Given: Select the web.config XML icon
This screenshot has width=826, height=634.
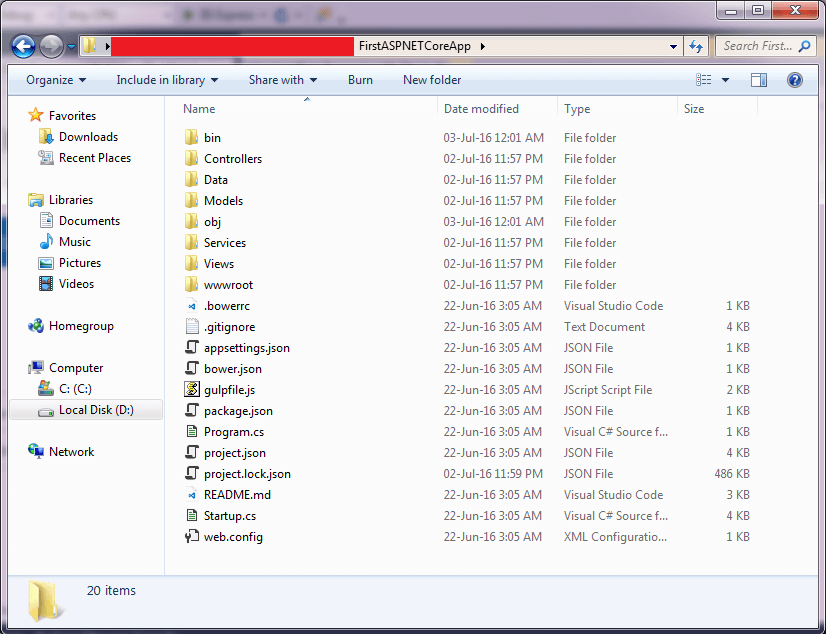Looking at the screenshot, I should [192, 537].
